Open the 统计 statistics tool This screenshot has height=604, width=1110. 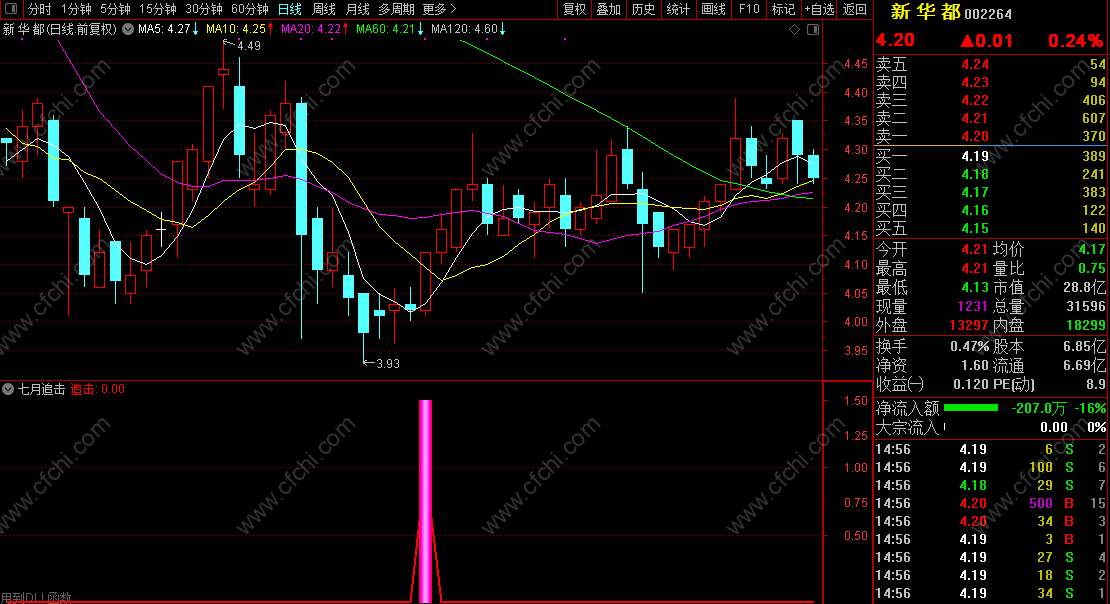coord(678,9)
